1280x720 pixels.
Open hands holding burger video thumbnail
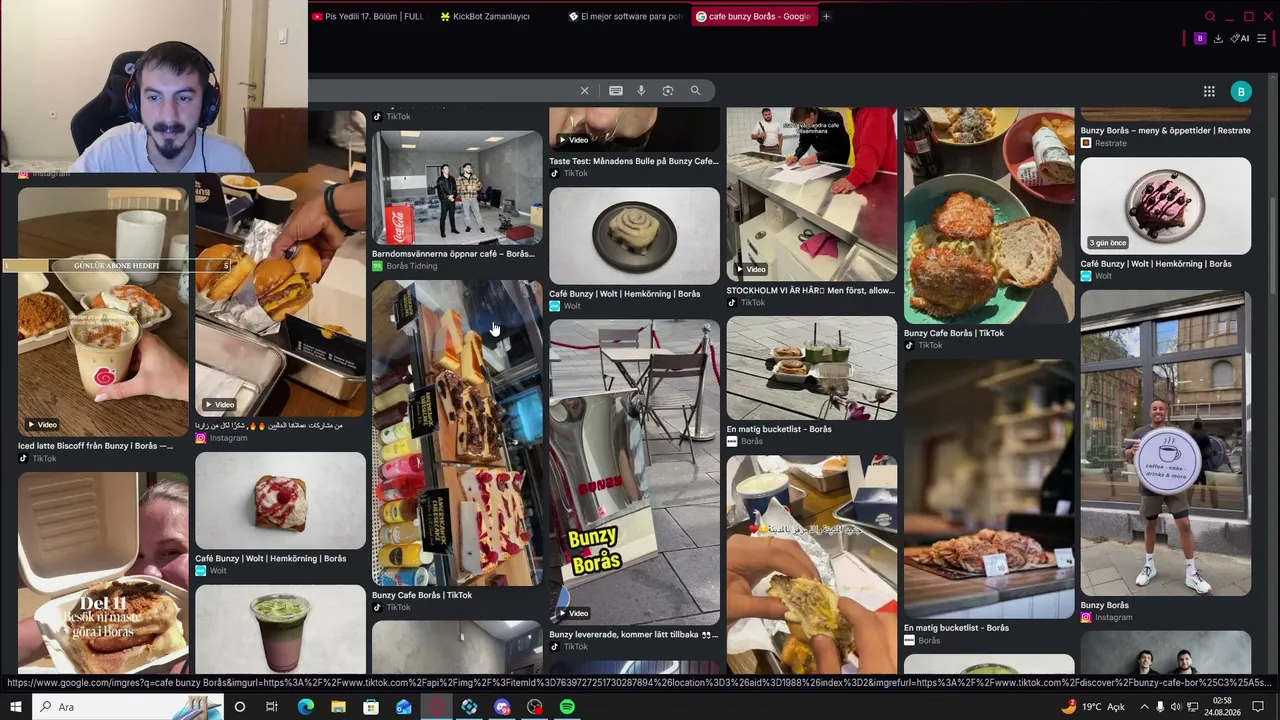812,565
